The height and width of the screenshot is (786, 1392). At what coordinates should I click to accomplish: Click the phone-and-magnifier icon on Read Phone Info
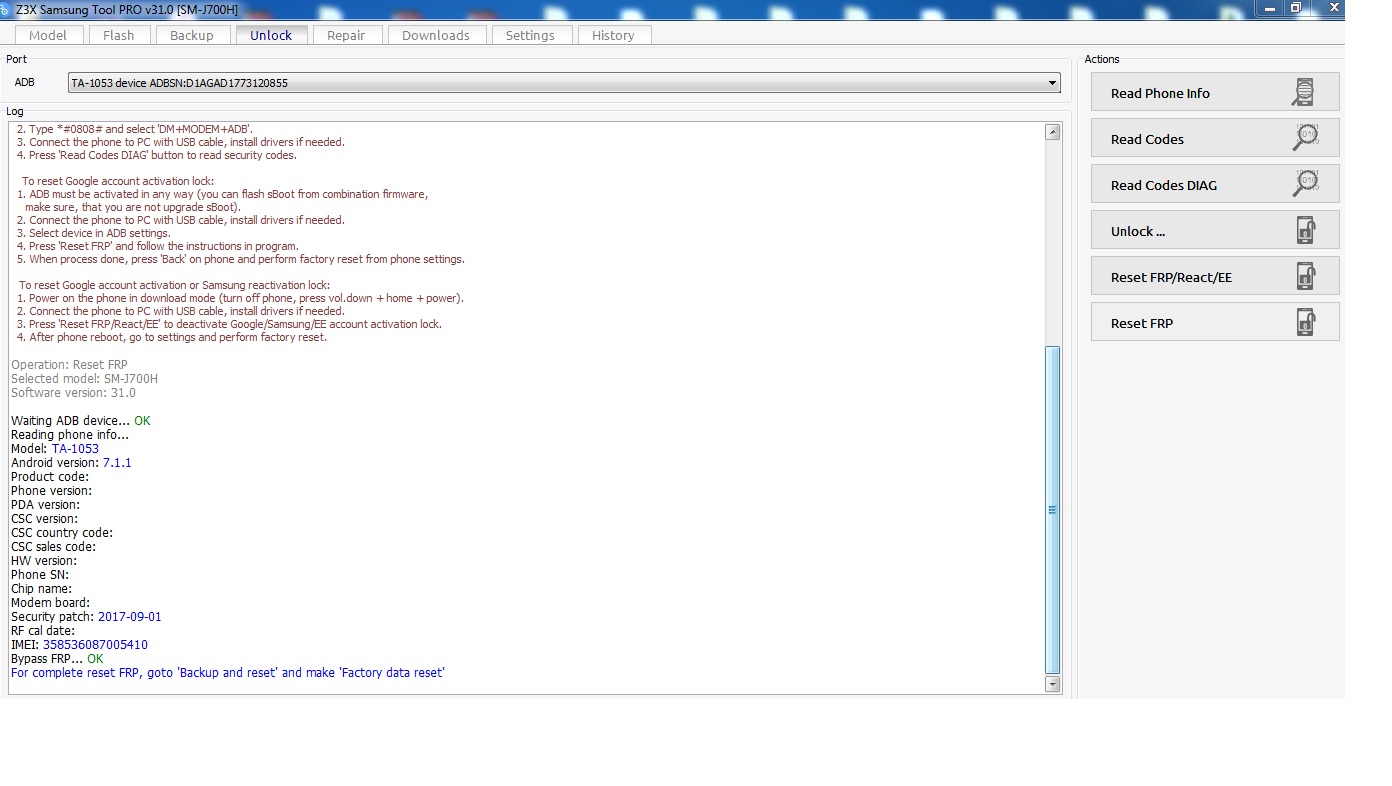[x=1302, y=92]
